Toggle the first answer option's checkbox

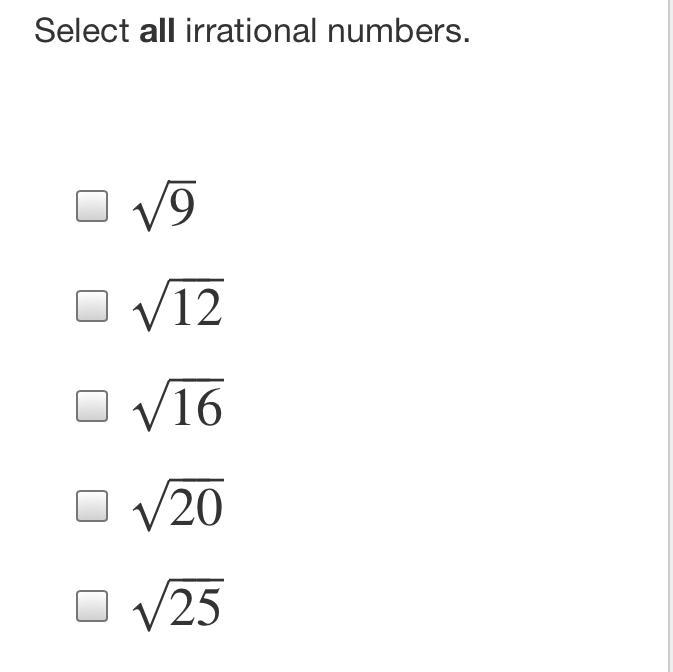[x=92, y=206]
